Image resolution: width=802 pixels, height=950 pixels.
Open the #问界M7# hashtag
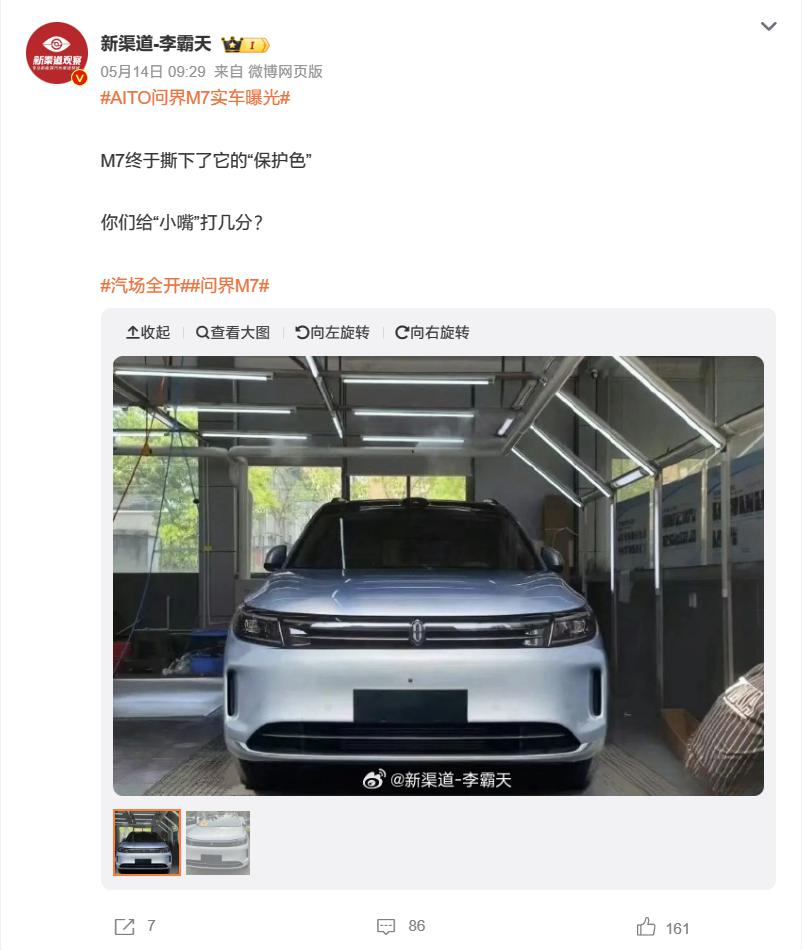click(x=227, y=285)
